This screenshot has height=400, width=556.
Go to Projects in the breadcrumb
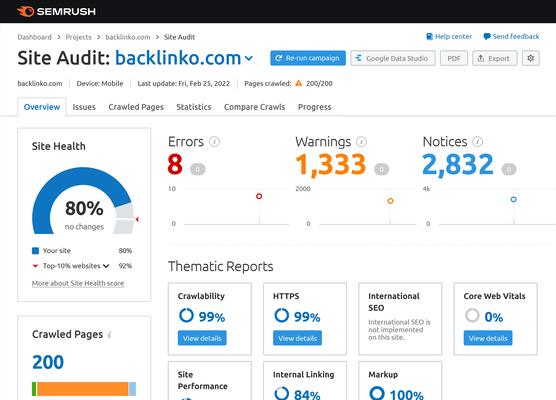(x=78, y=37)
